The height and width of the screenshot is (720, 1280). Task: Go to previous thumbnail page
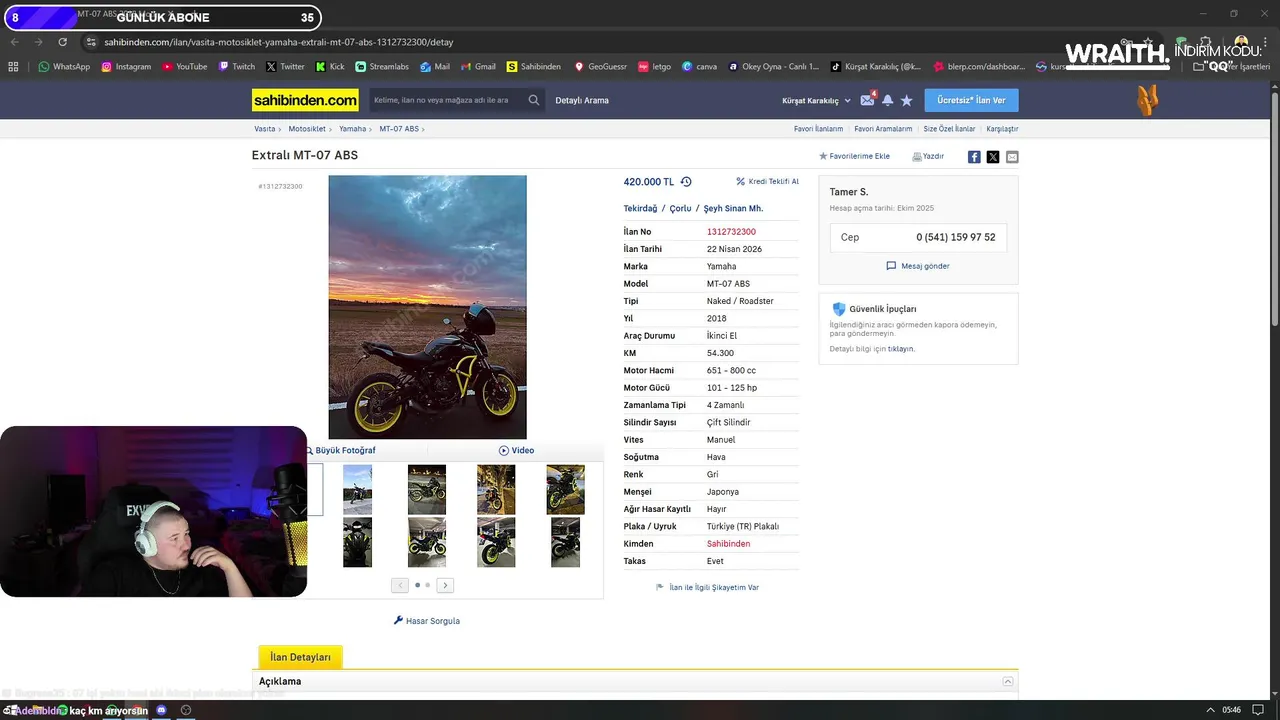coord(400,585)
